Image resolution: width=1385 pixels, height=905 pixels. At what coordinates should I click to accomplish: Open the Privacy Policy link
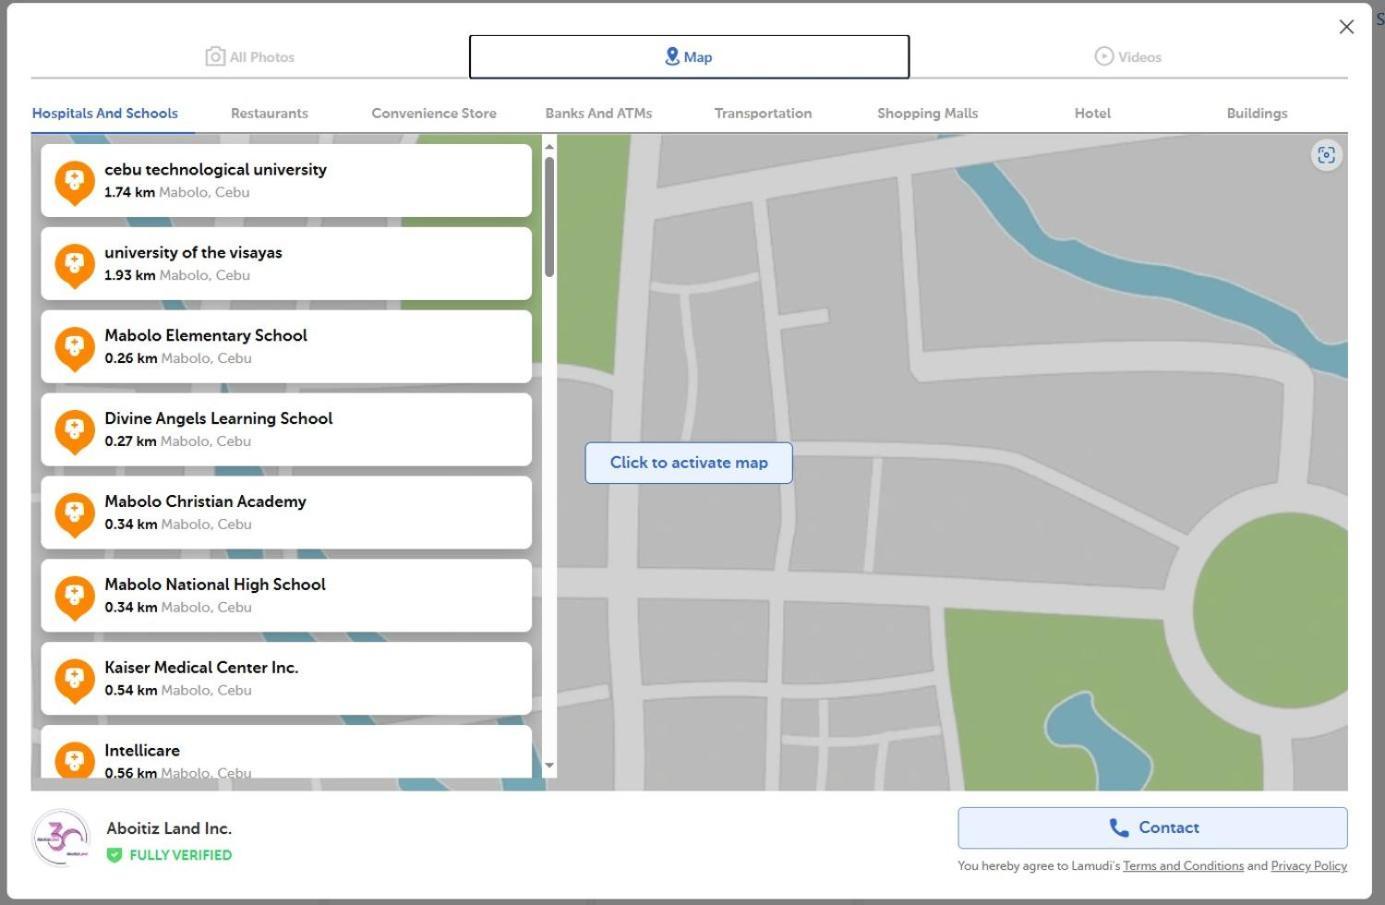(1308, 866)
